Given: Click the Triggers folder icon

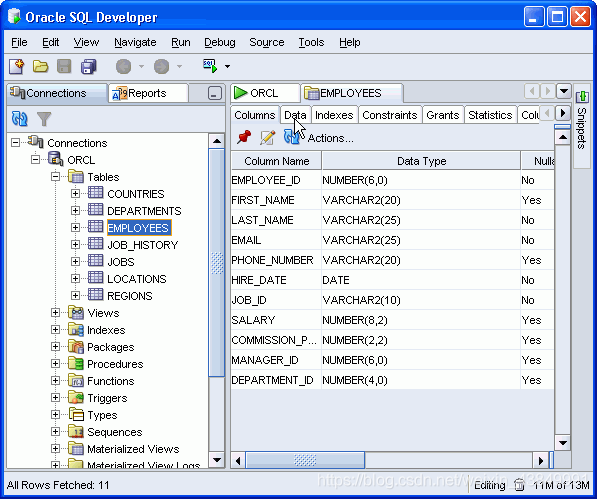Looking at the screenshot, I should pos(76,397).
